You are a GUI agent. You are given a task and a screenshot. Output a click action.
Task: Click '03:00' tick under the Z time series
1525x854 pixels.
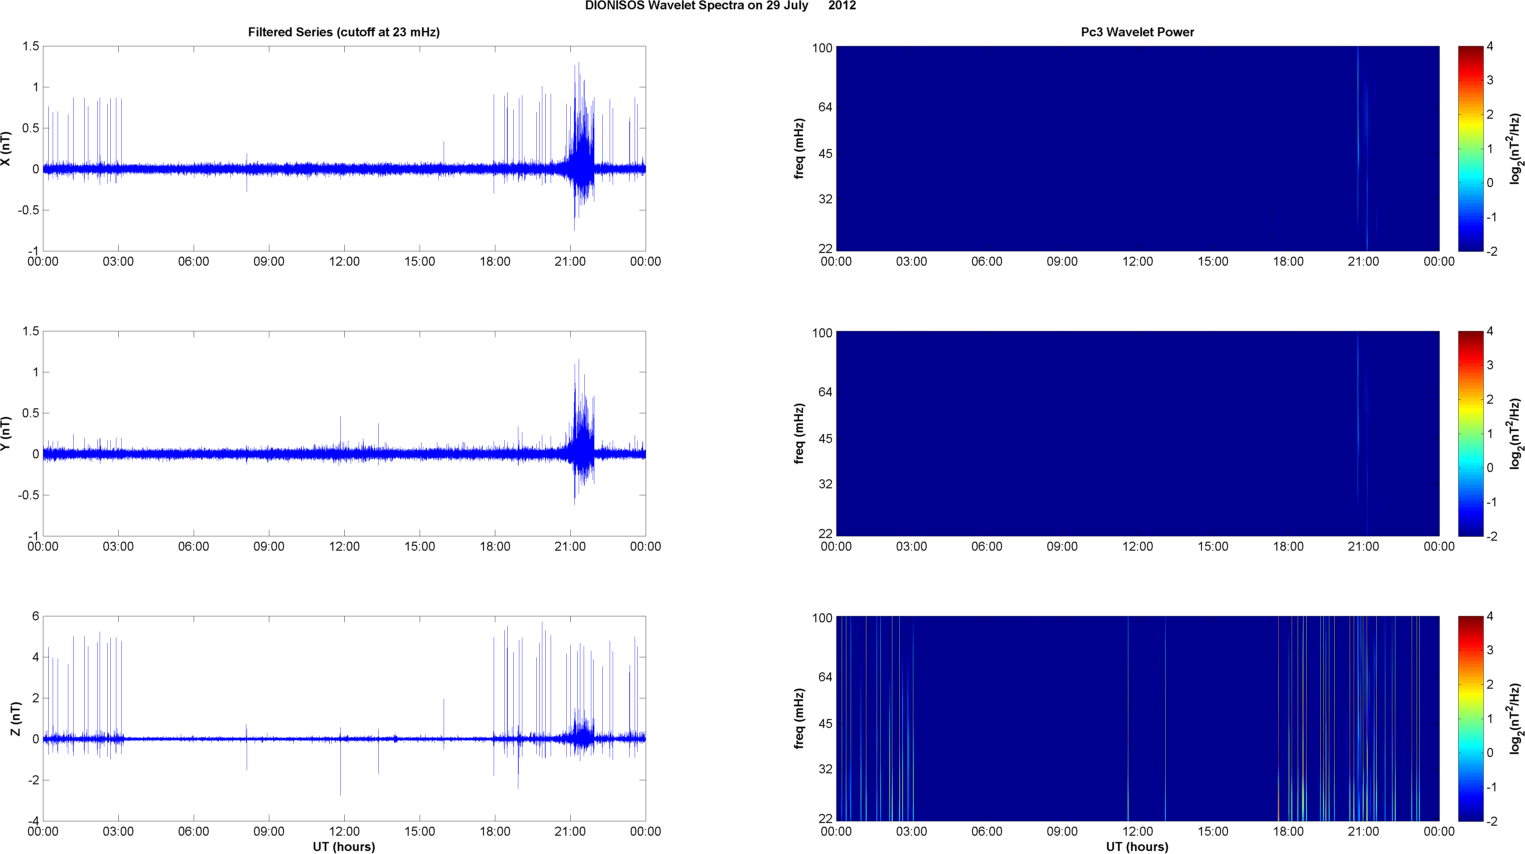(x=118, y=832)
